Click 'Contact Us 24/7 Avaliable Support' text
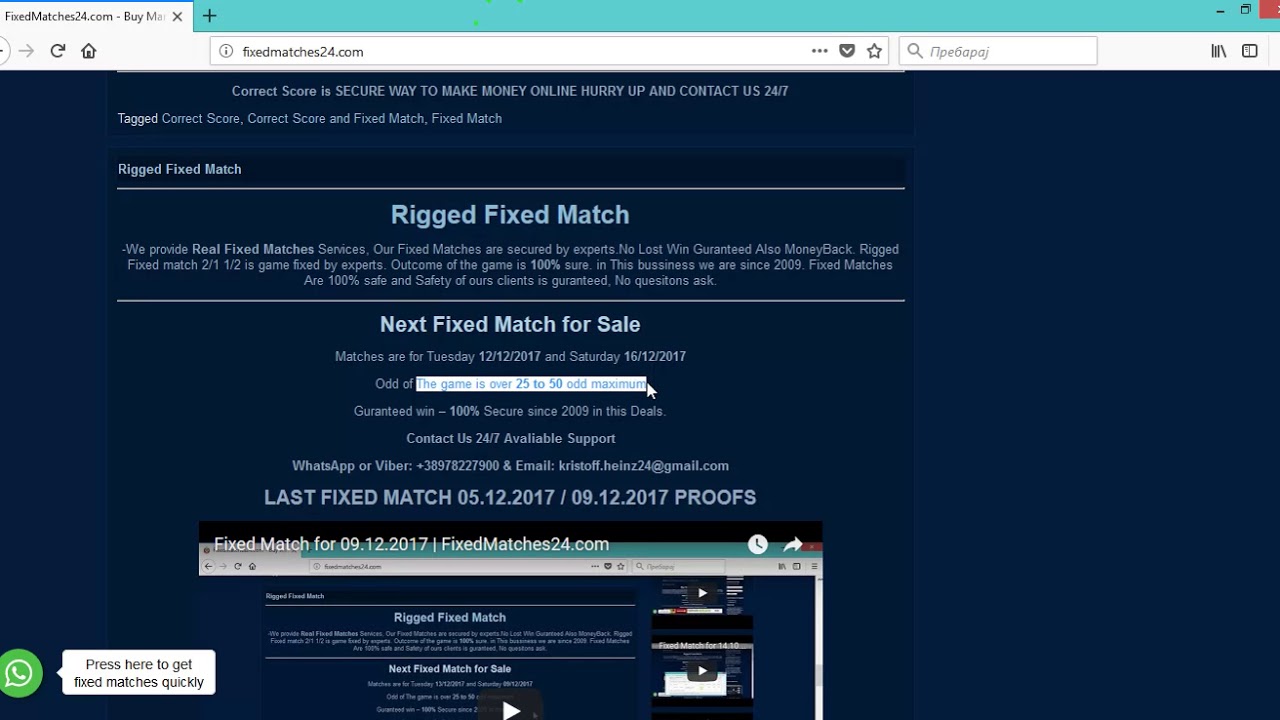This screenshot has width=1280, height=720. coord(511,438)
